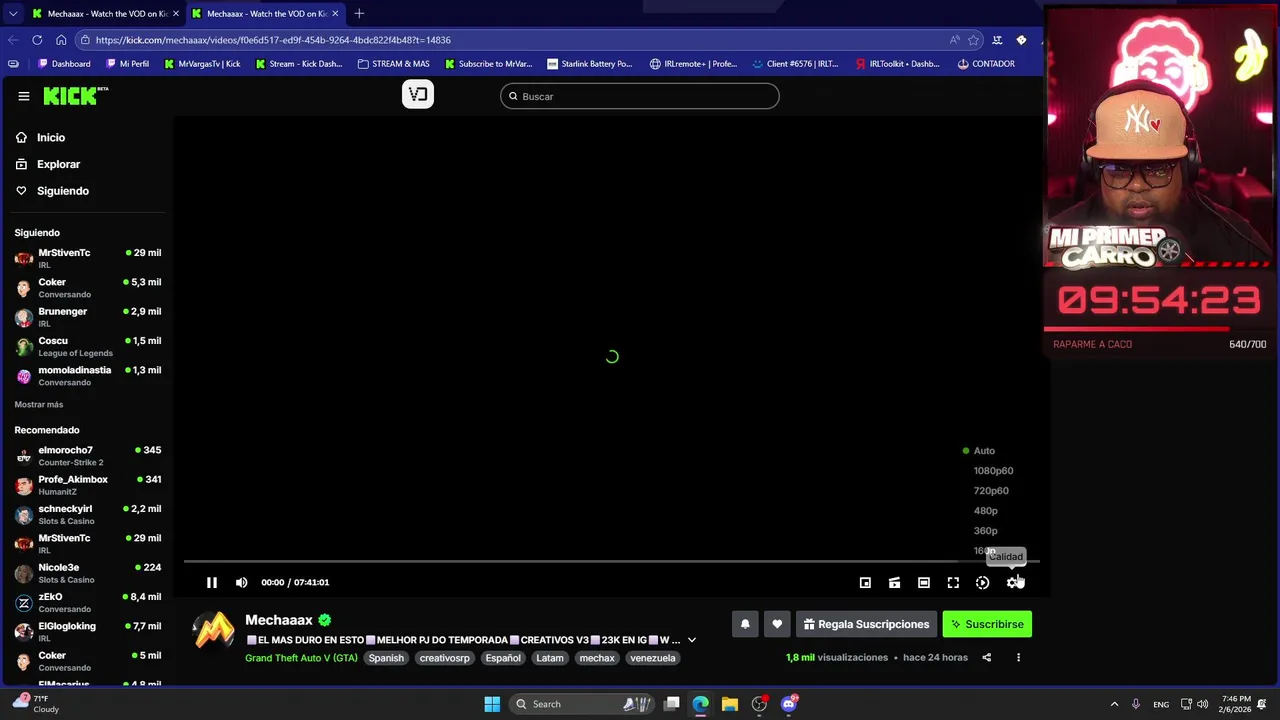This screenshot has height=720, width=1280.
Task: Share the video with share icon
Action: pos(987,658)
